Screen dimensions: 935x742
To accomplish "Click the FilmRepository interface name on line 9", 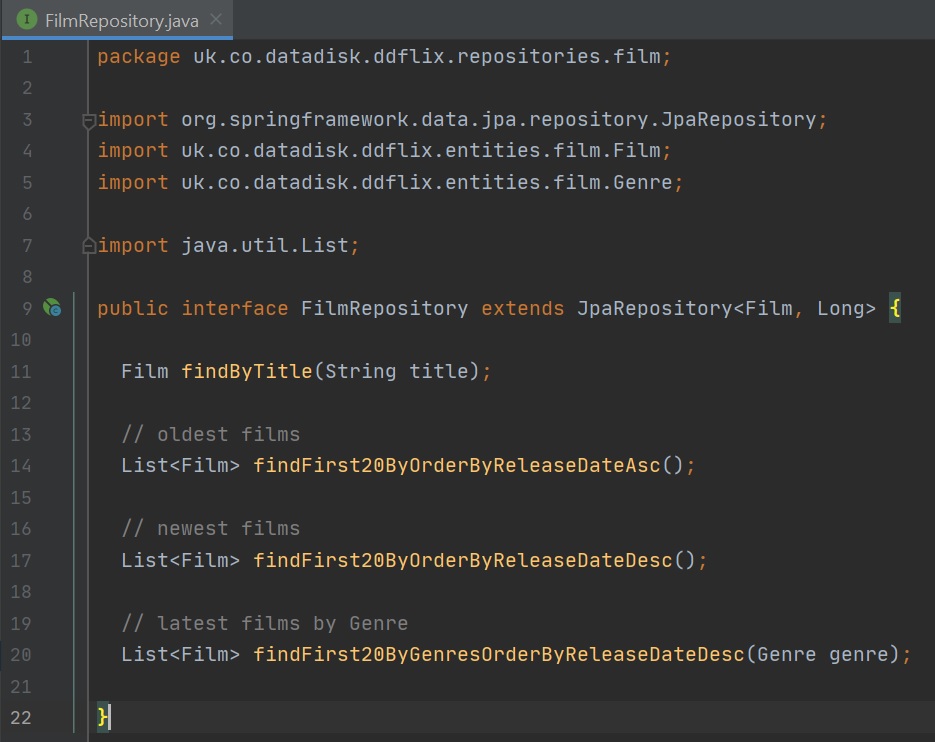I will pos(384,309).
